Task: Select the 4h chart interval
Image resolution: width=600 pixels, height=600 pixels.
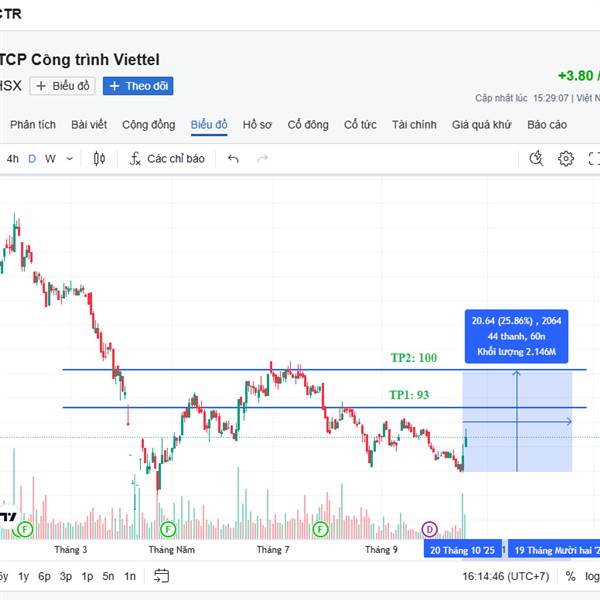Action: point(13,158)
